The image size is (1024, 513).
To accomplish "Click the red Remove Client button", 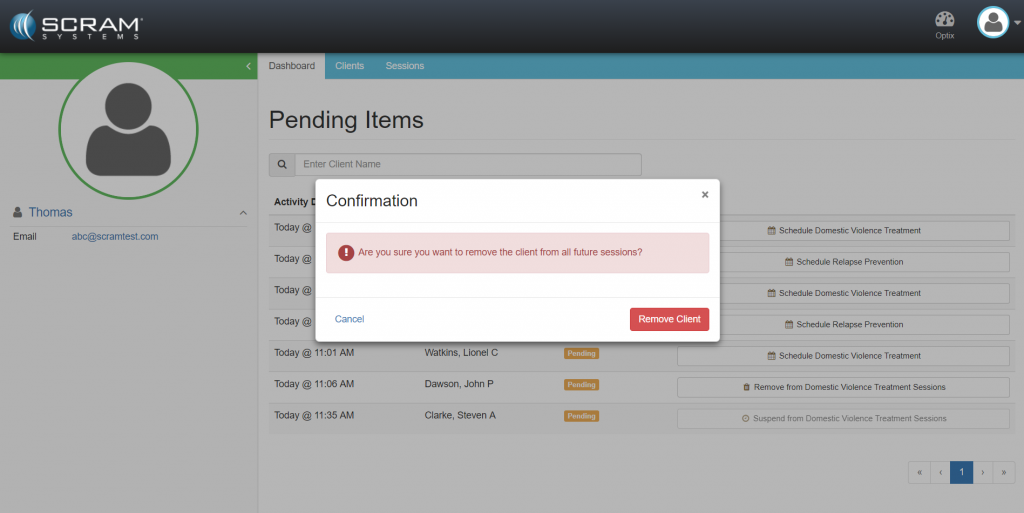I will coord(669,319).
